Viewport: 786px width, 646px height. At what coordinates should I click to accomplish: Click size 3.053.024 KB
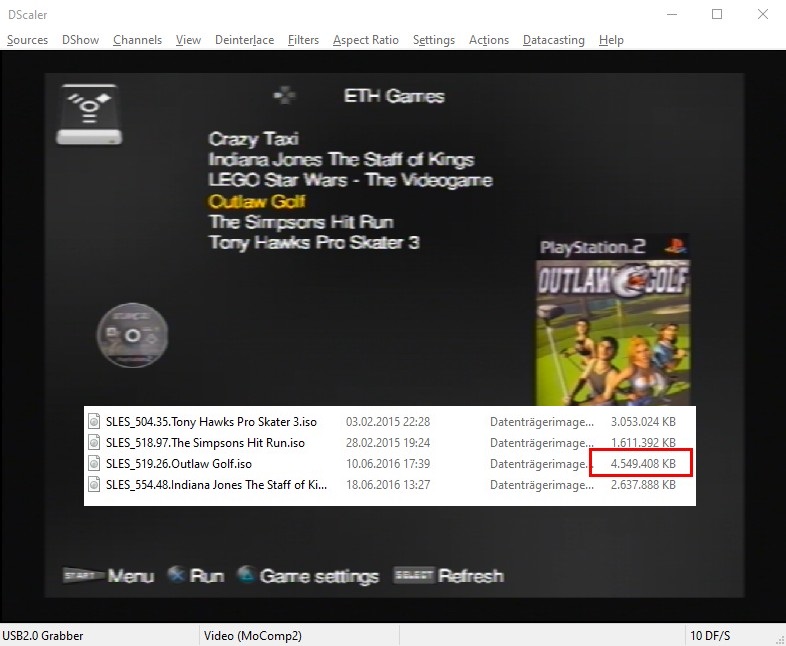coord(643,421)
